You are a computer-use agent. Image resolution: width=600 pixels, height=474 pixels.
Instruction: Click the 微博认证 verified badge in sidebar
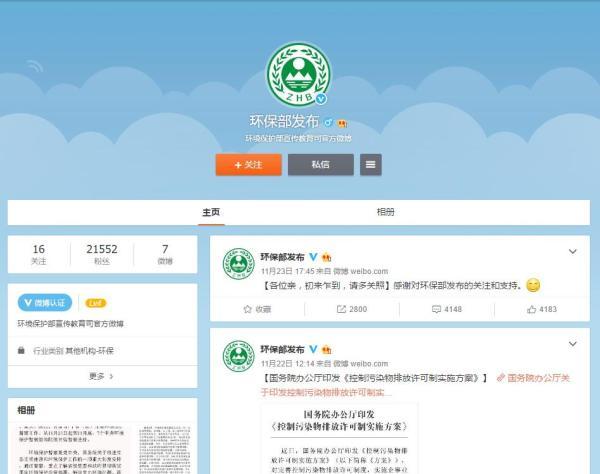pyautogui.click(x=45, y=303)
